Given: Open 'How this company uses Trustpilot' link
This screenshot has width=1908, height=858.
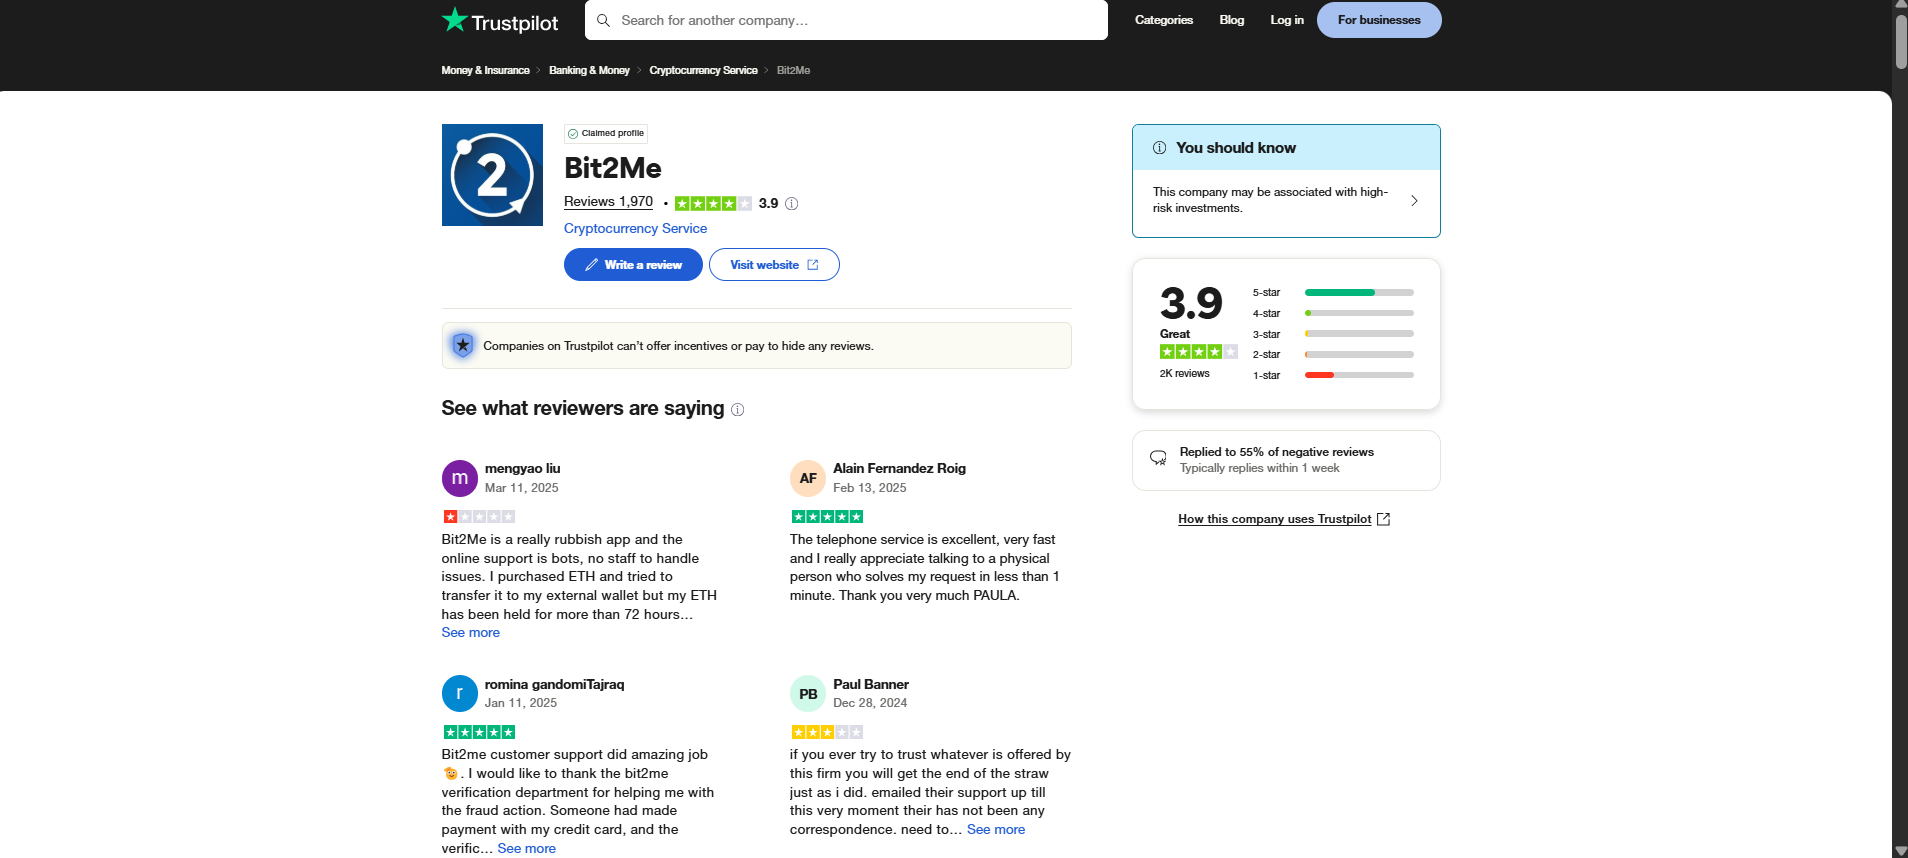Looking at the screenshot, I should click(x=1274, y=519).
